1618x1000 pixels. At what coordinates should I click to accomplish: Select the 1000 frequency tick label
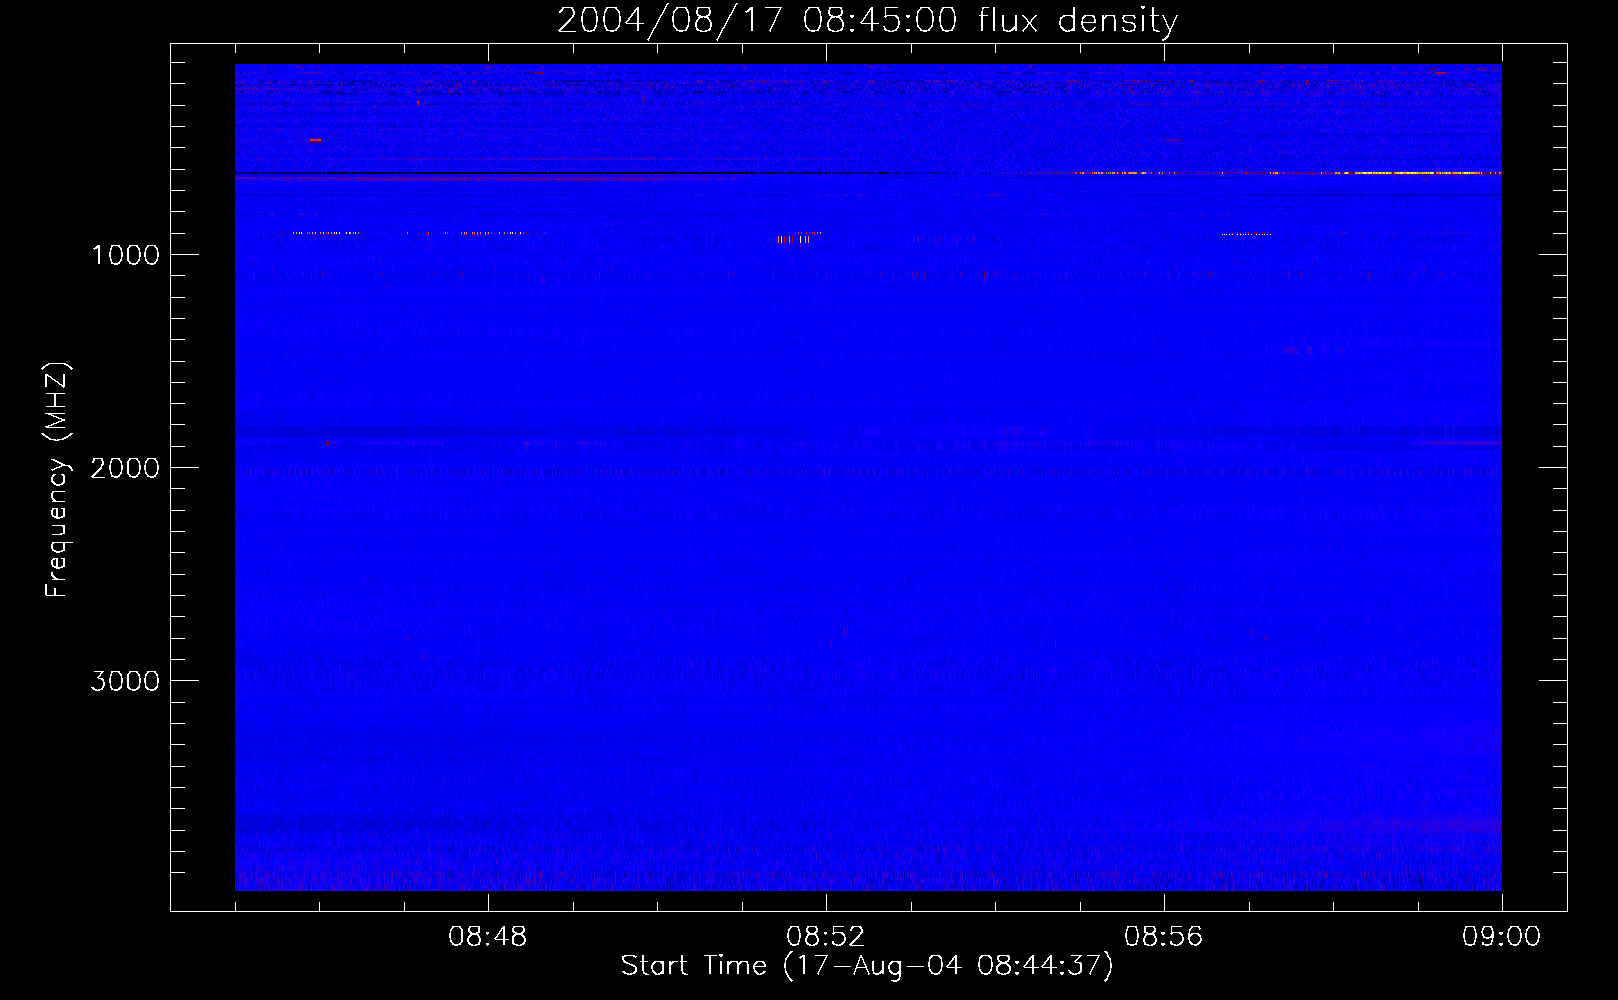(x=125, y=255)
